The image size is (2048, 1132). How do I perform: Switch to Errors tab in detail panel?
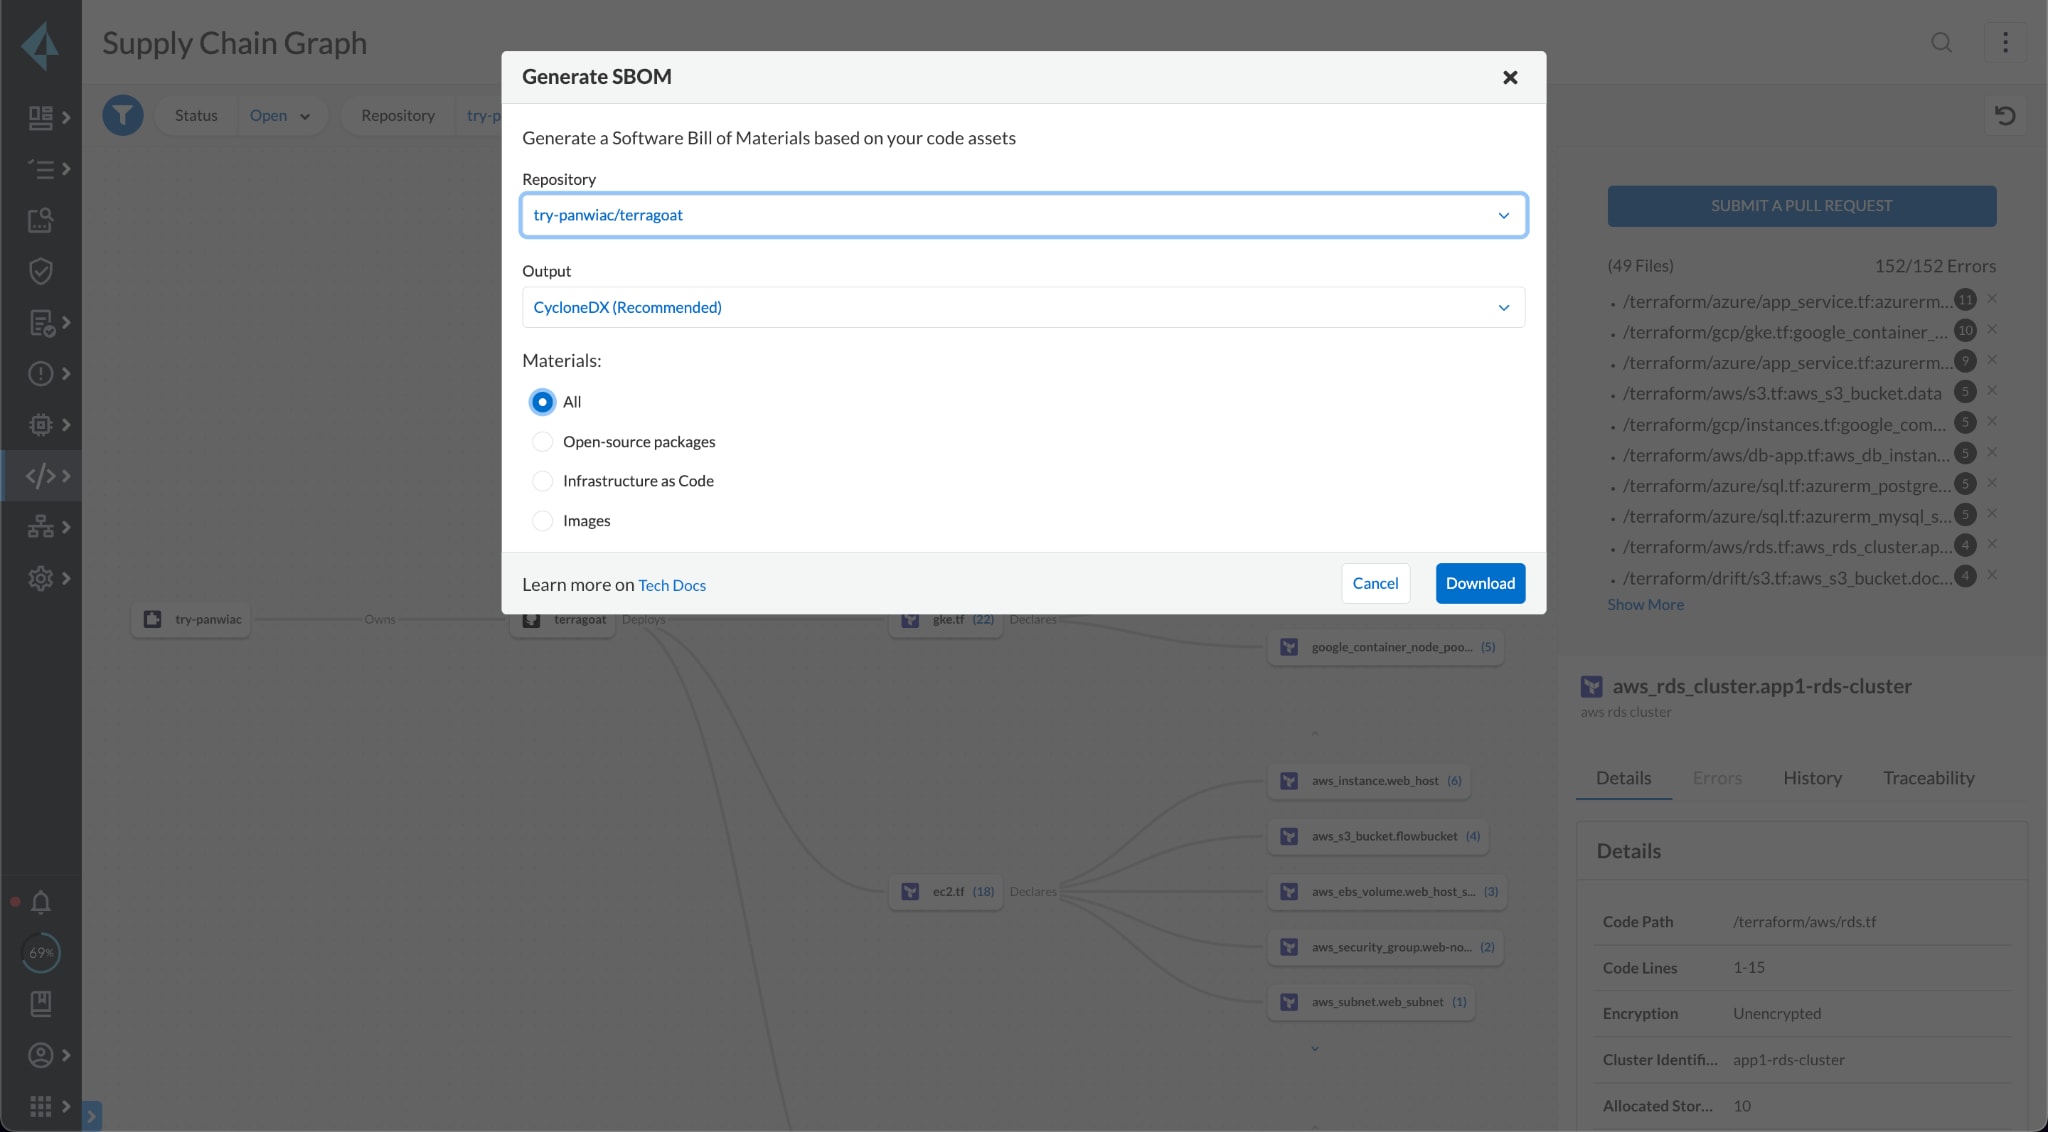pos(1716,778)
